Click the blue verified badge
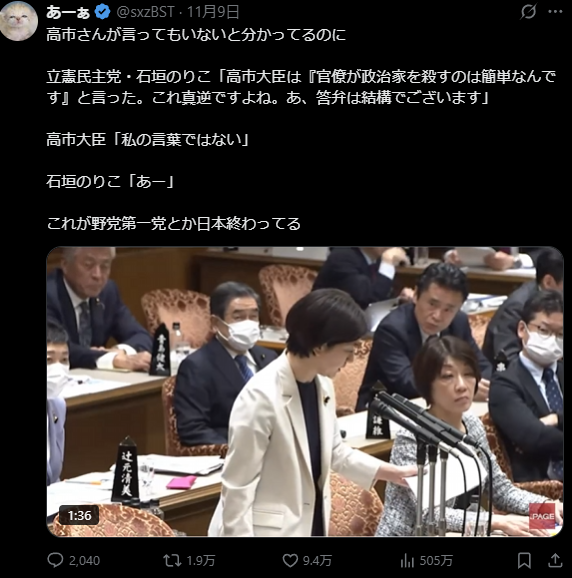 click(x=102, y=12)
